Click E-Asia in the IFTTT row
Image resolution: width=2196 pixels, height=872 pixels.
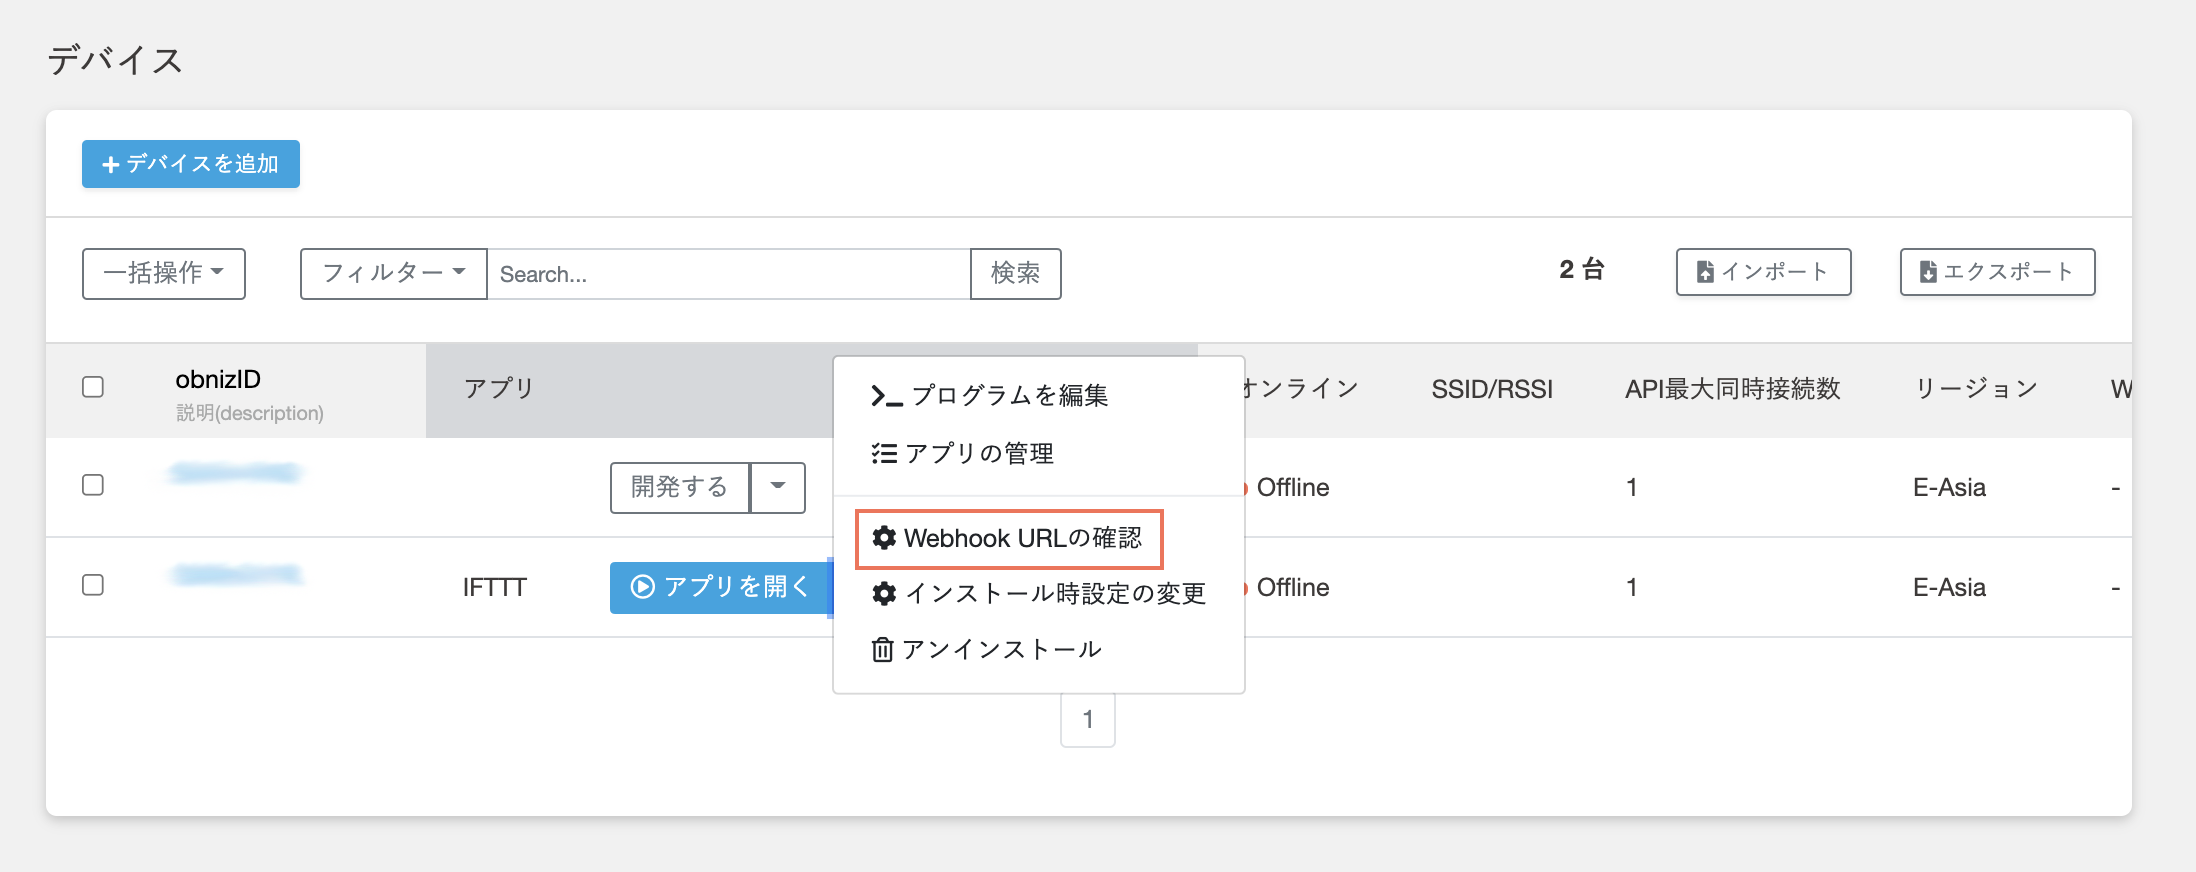tap(1949, 588)
